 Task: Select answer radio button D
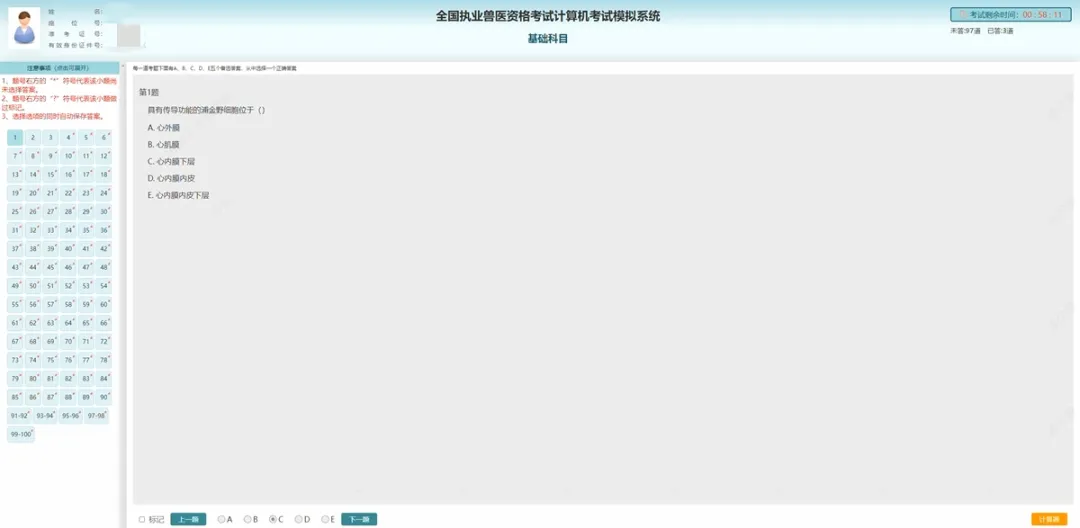click(298, 519)
